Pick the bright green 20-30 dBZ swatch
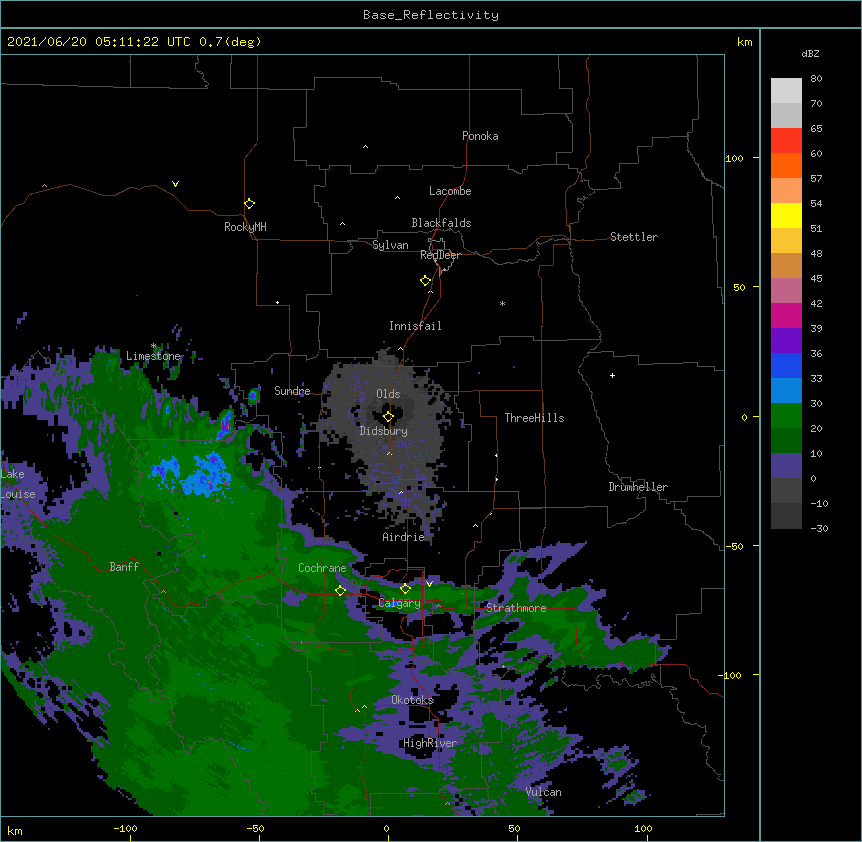Screen dimensions: 862x842 point(786,416)
